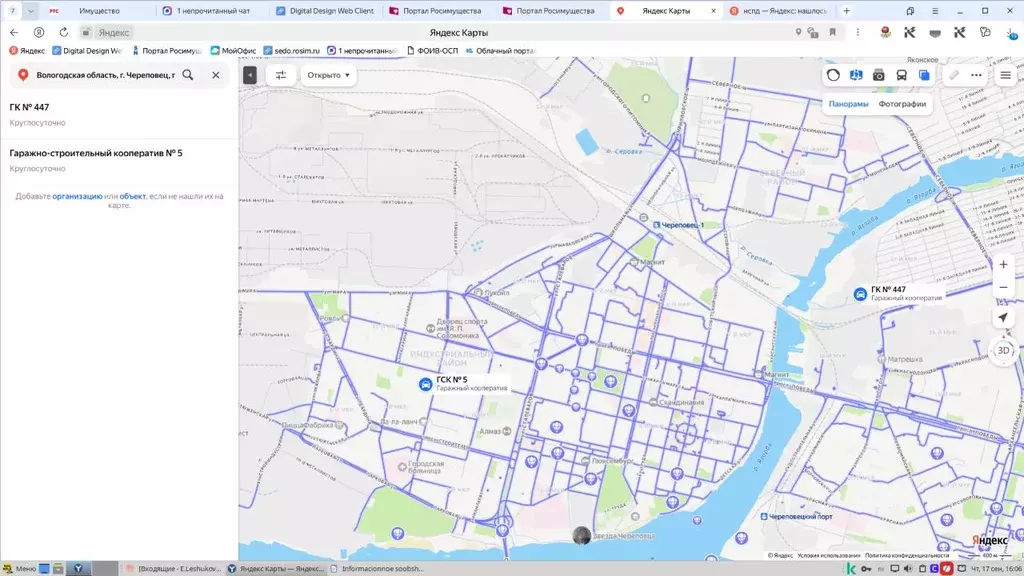Show public transport with the bus icon
1024x576 pixels.
click(901, 75)
